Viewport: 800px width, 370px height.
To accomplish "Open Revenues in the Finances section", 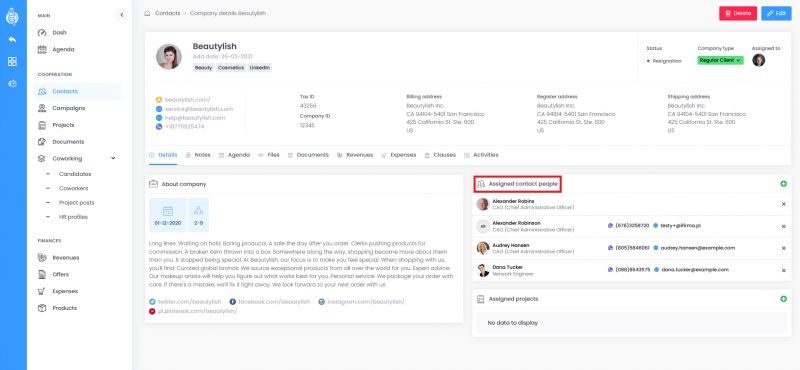I will click(66, 258).
